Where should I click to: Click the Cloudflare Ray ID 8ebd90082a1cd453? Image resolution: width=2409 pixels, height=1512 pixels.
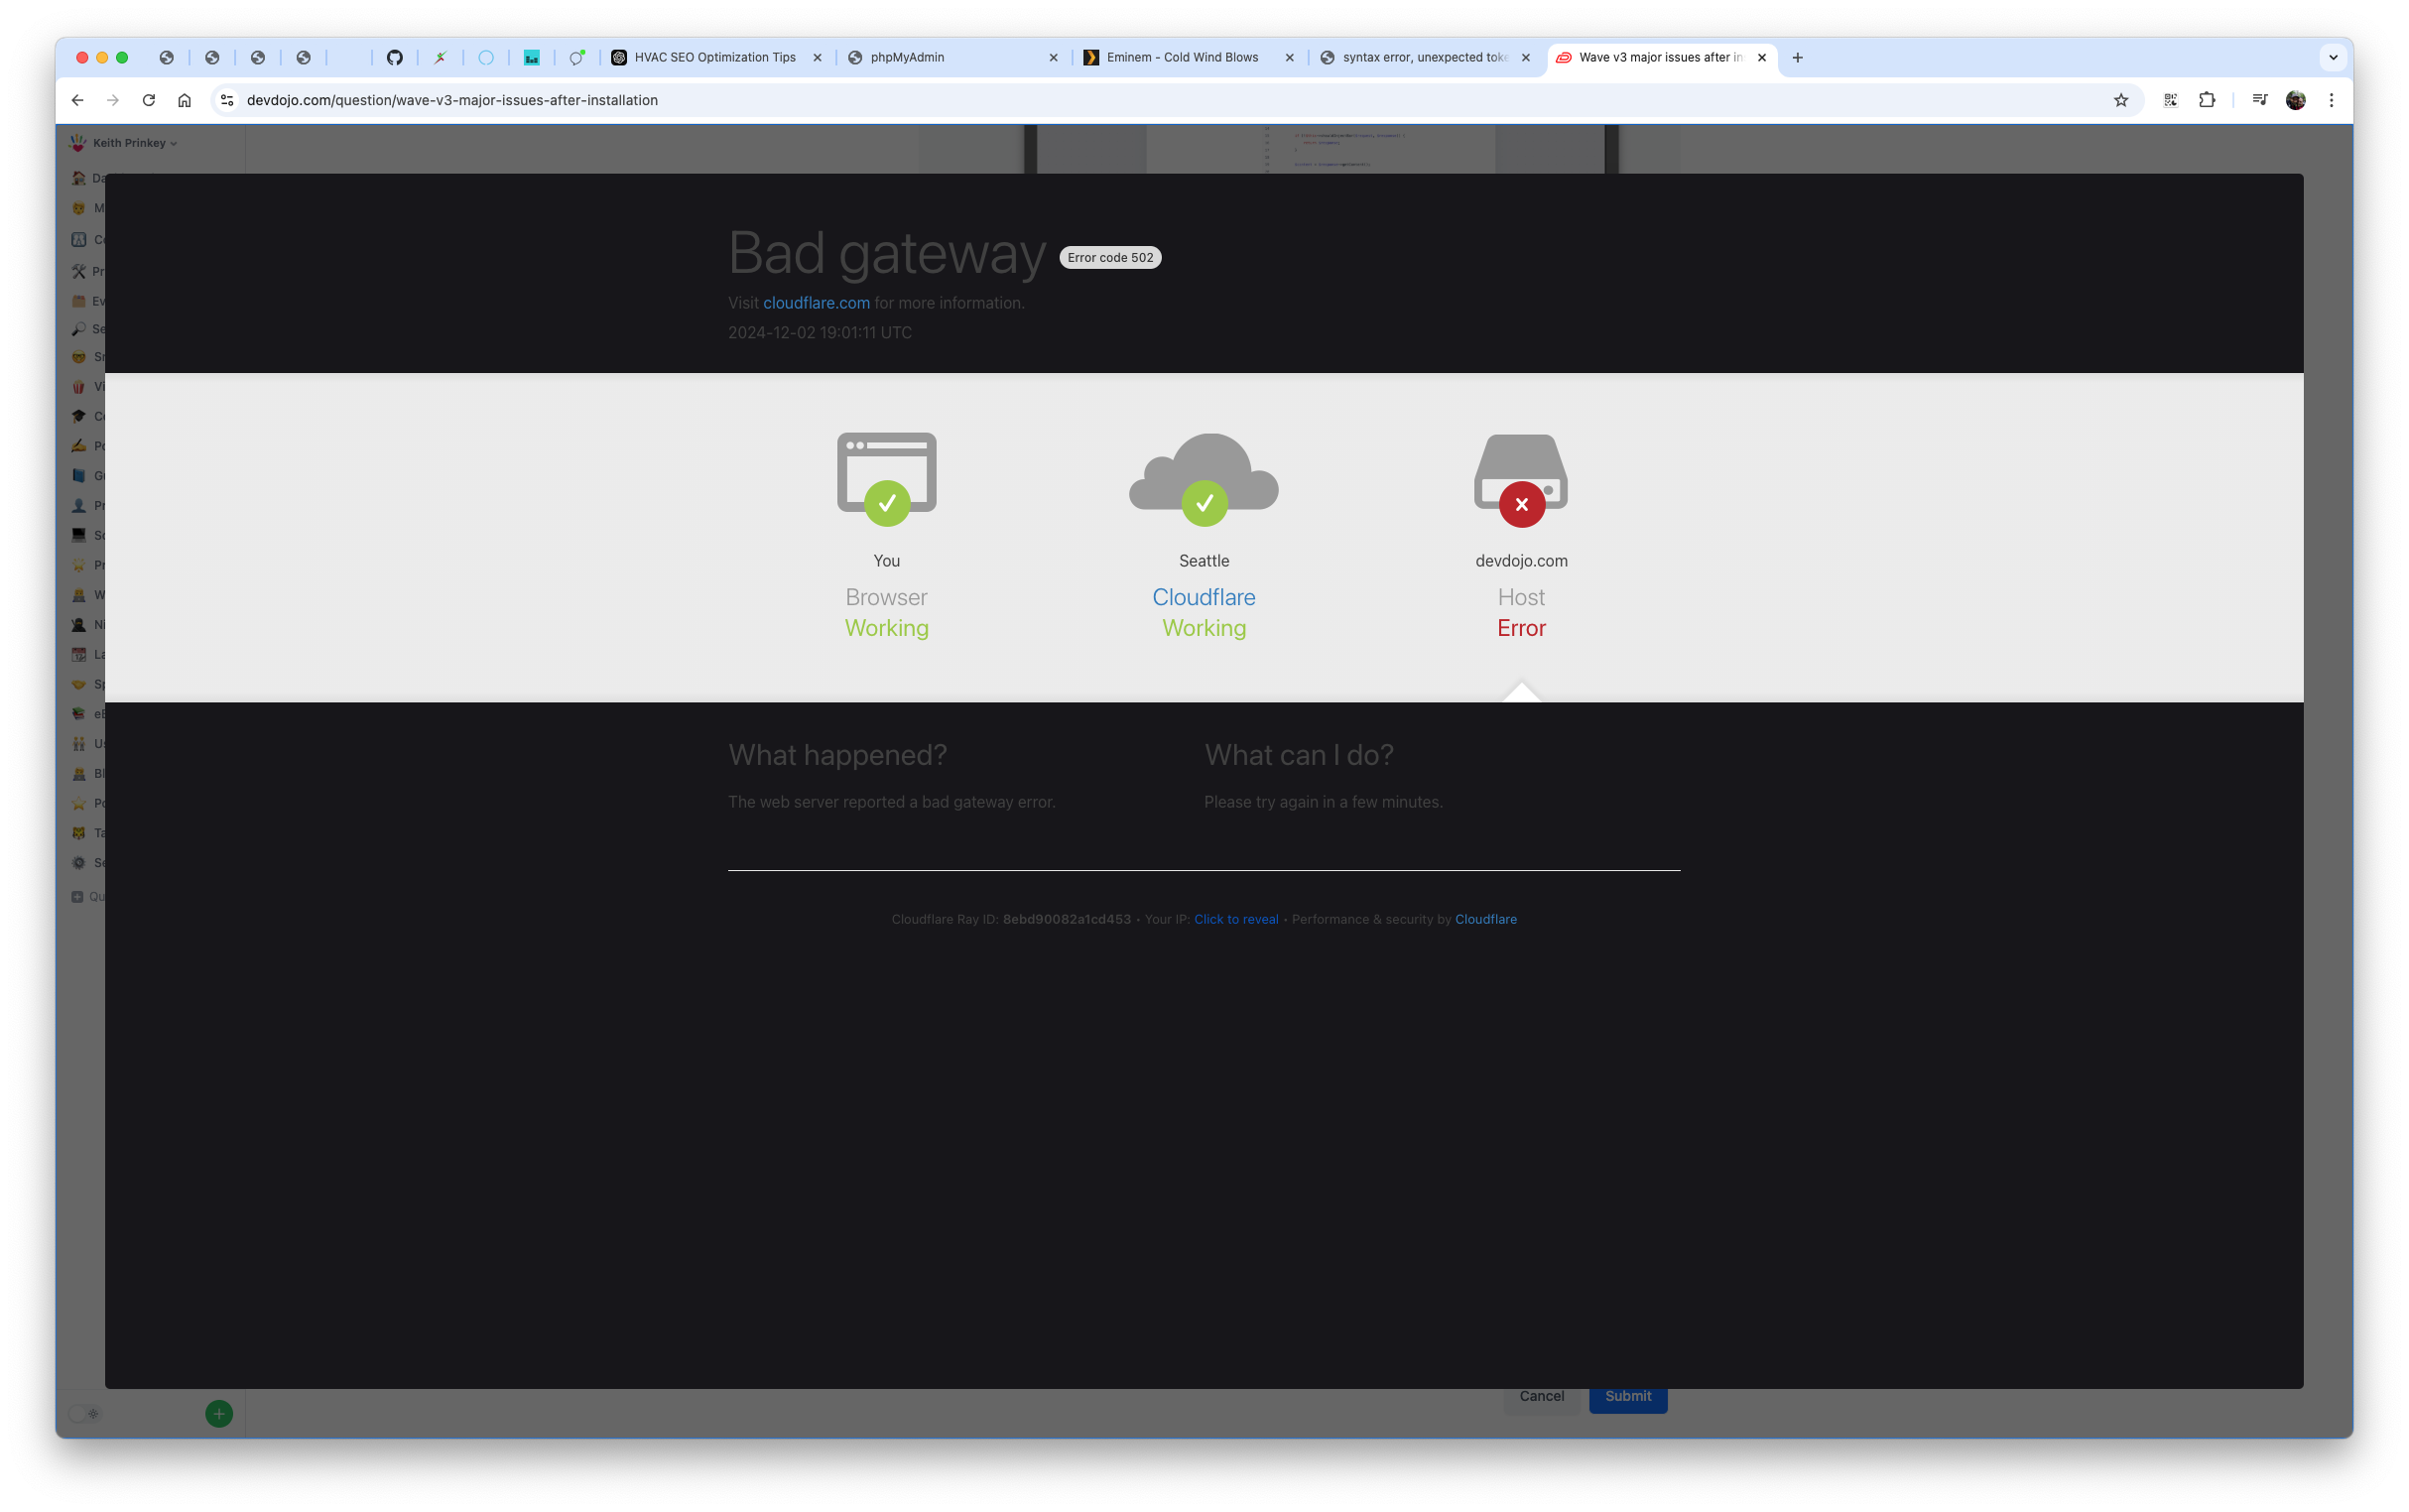click(1066, 919)
